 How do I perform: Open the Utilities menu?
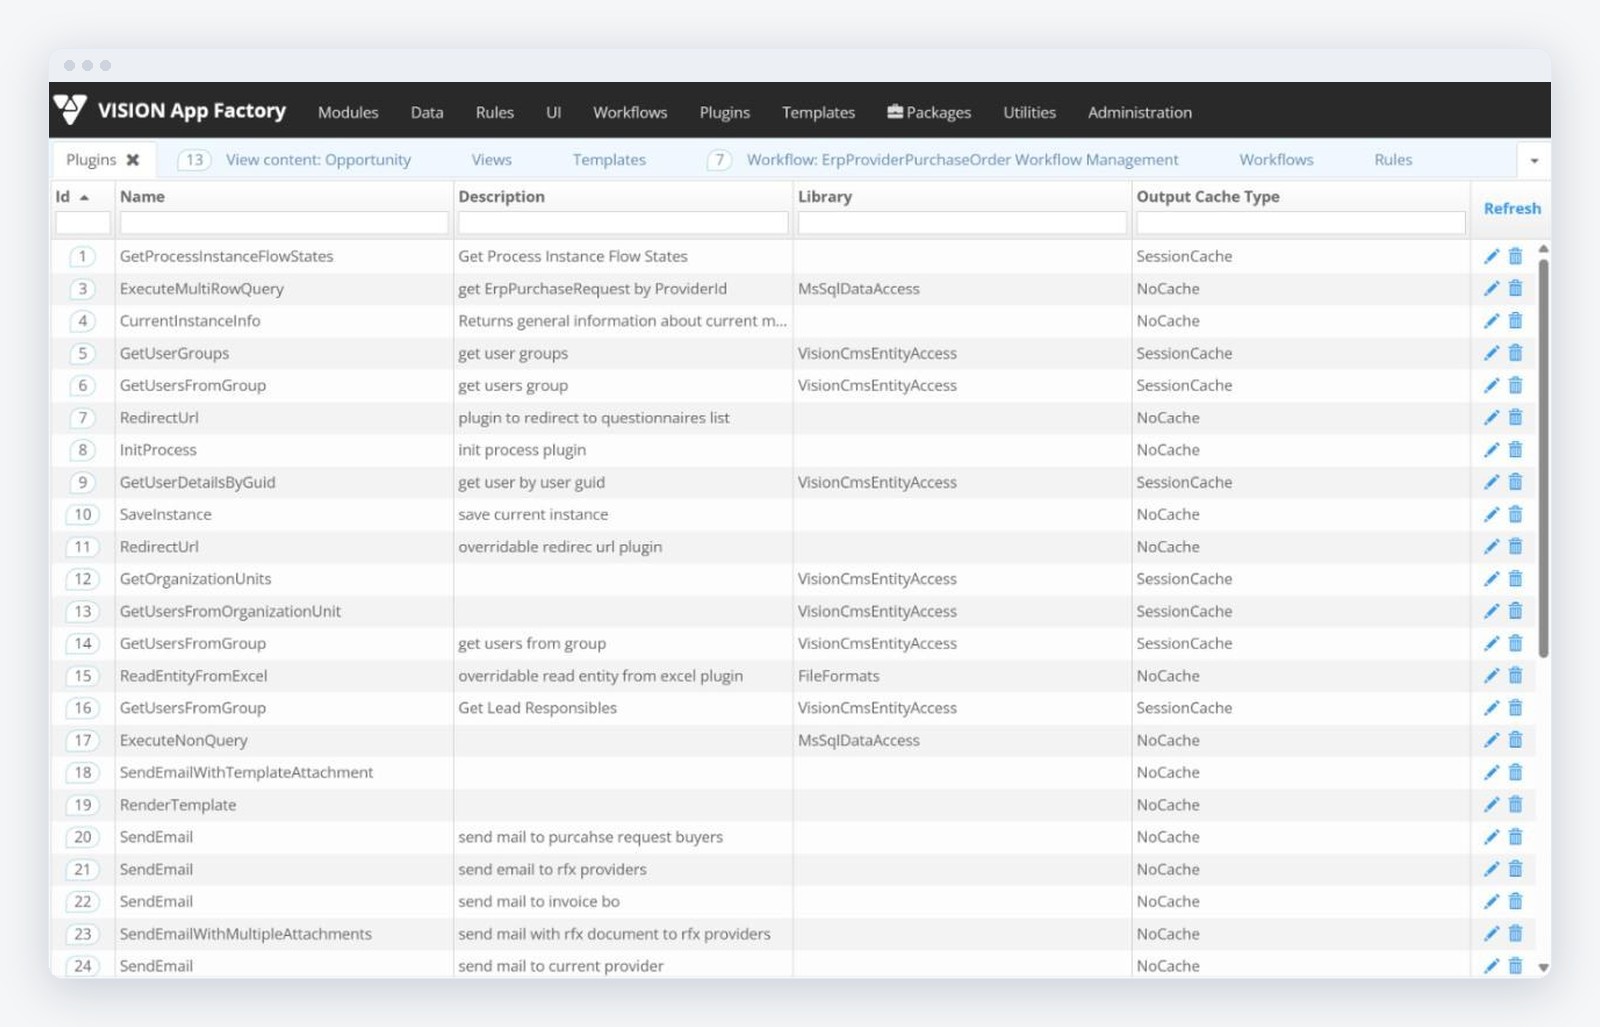(1030, 112)
